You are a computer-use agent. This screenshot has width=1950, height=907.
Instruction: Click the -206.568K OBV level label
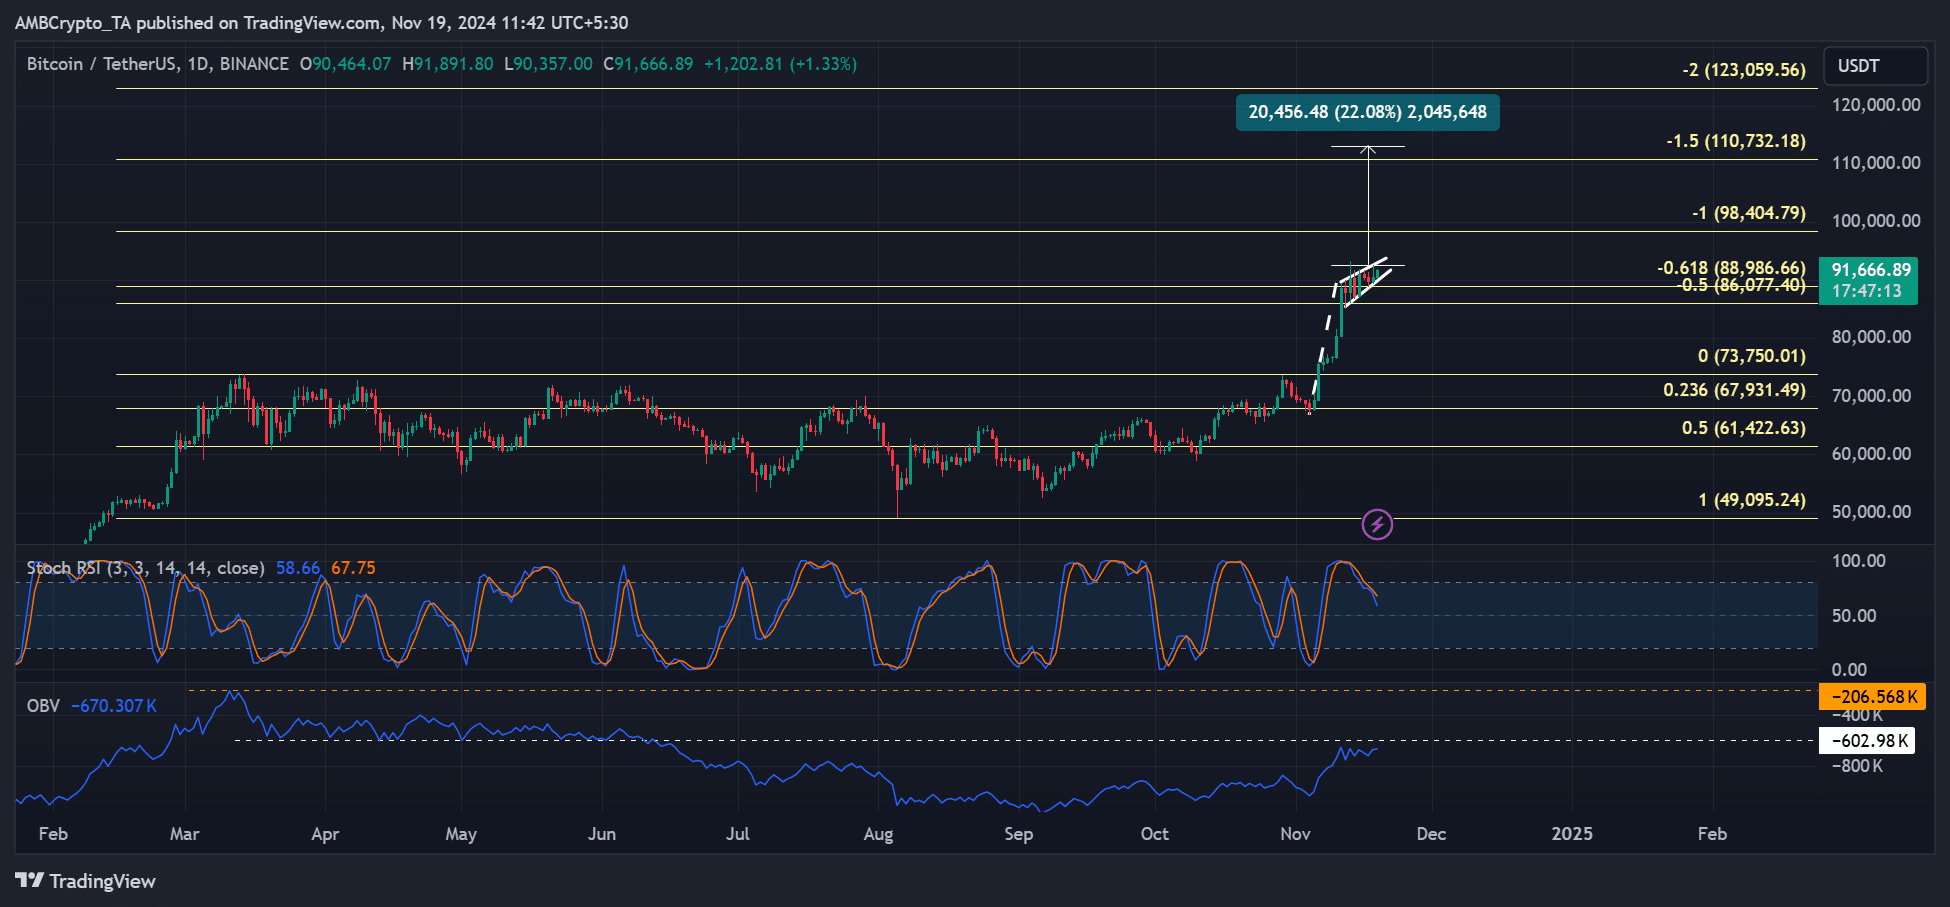click(x=1872, y=697)
